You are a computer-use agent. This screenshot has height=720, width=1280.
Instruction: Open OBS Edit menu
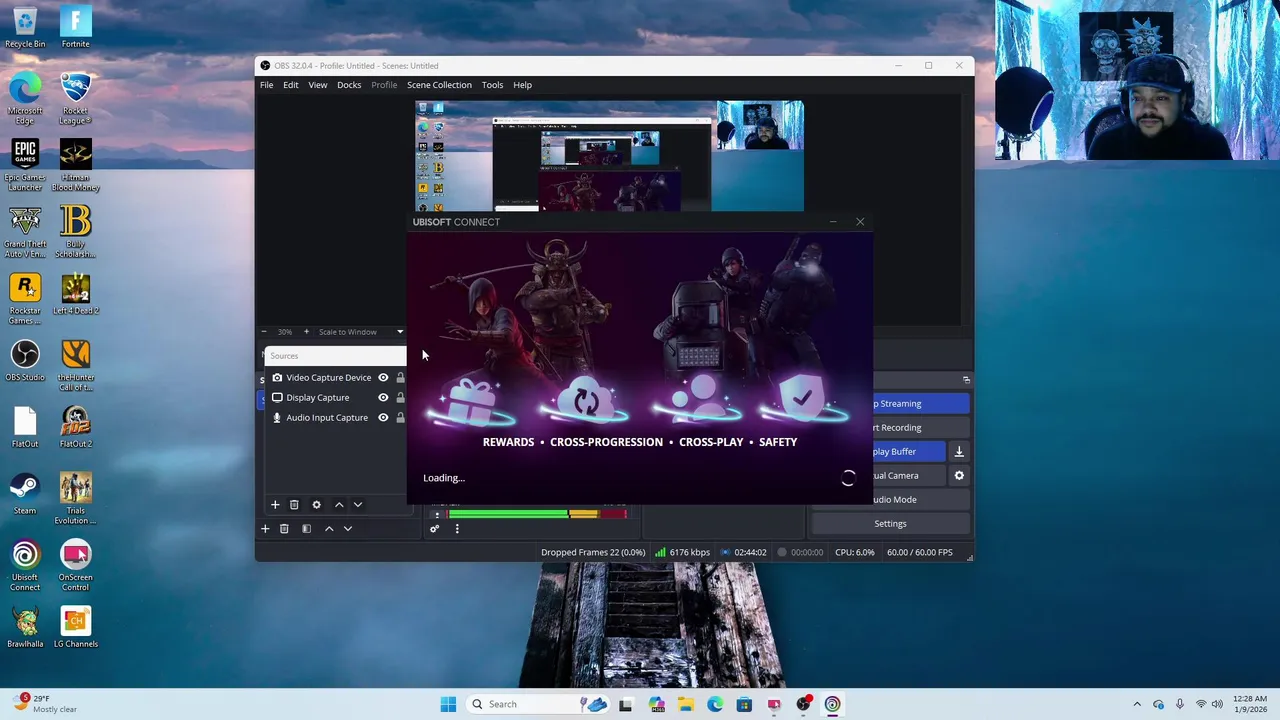(x=291, y=85)
